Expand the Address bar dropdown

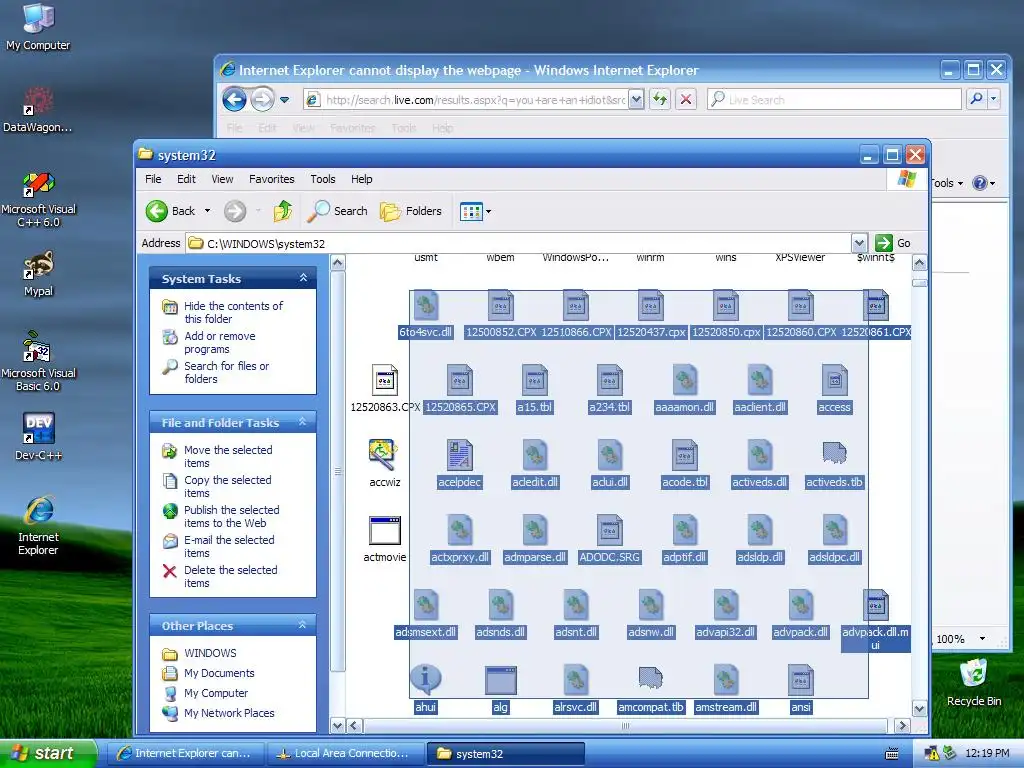click(x=859, y=243)
